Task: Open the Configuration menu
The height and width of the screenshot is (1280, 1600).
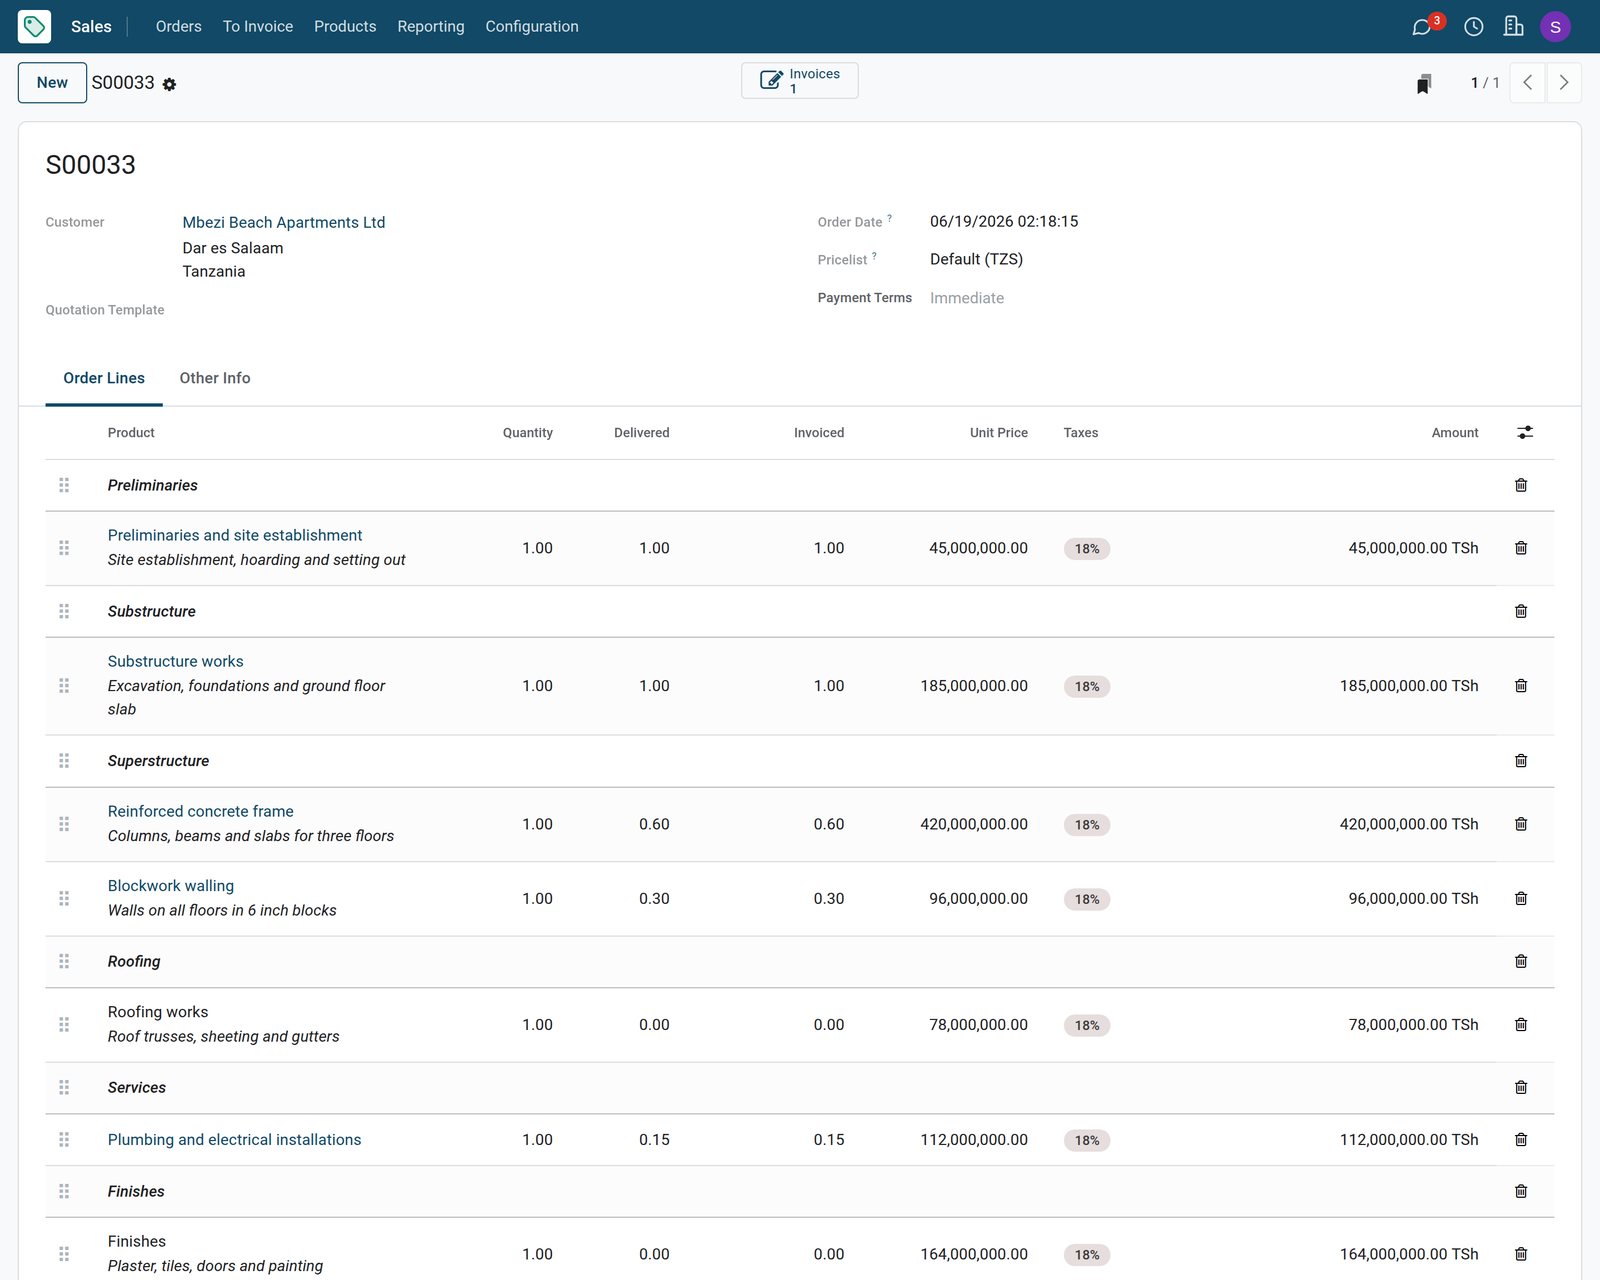Action: tap(532, 26)
